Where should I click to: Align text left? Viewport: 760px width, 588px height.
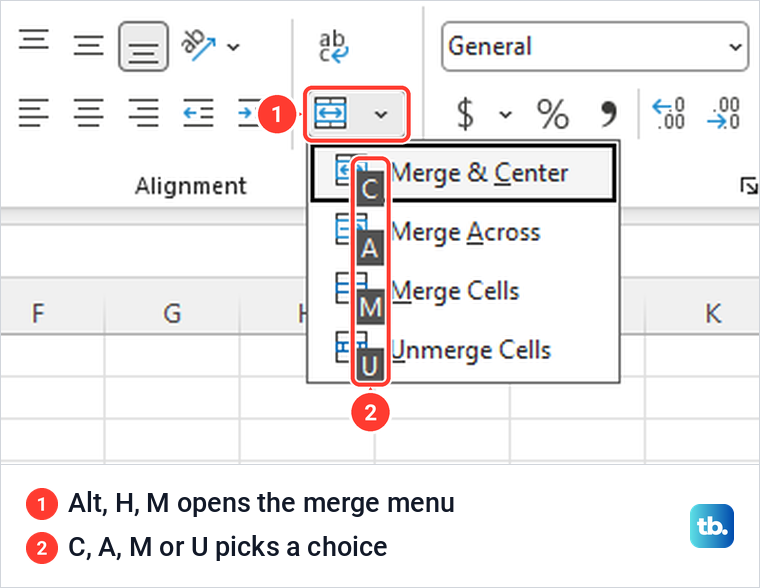pyautogui.click(x=34, y=113)
